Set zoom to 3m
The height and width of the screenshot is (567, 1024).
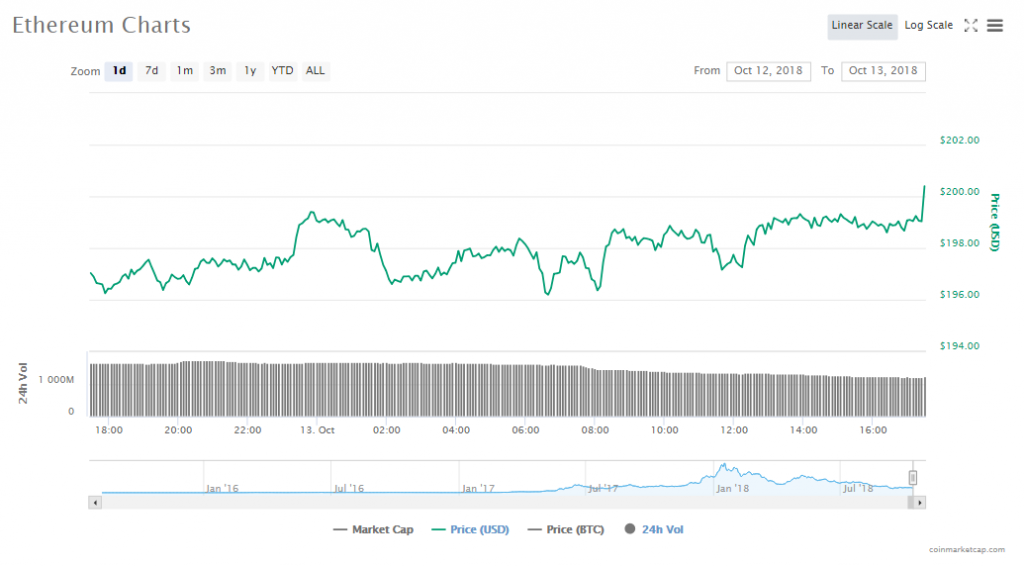(217, 71)
